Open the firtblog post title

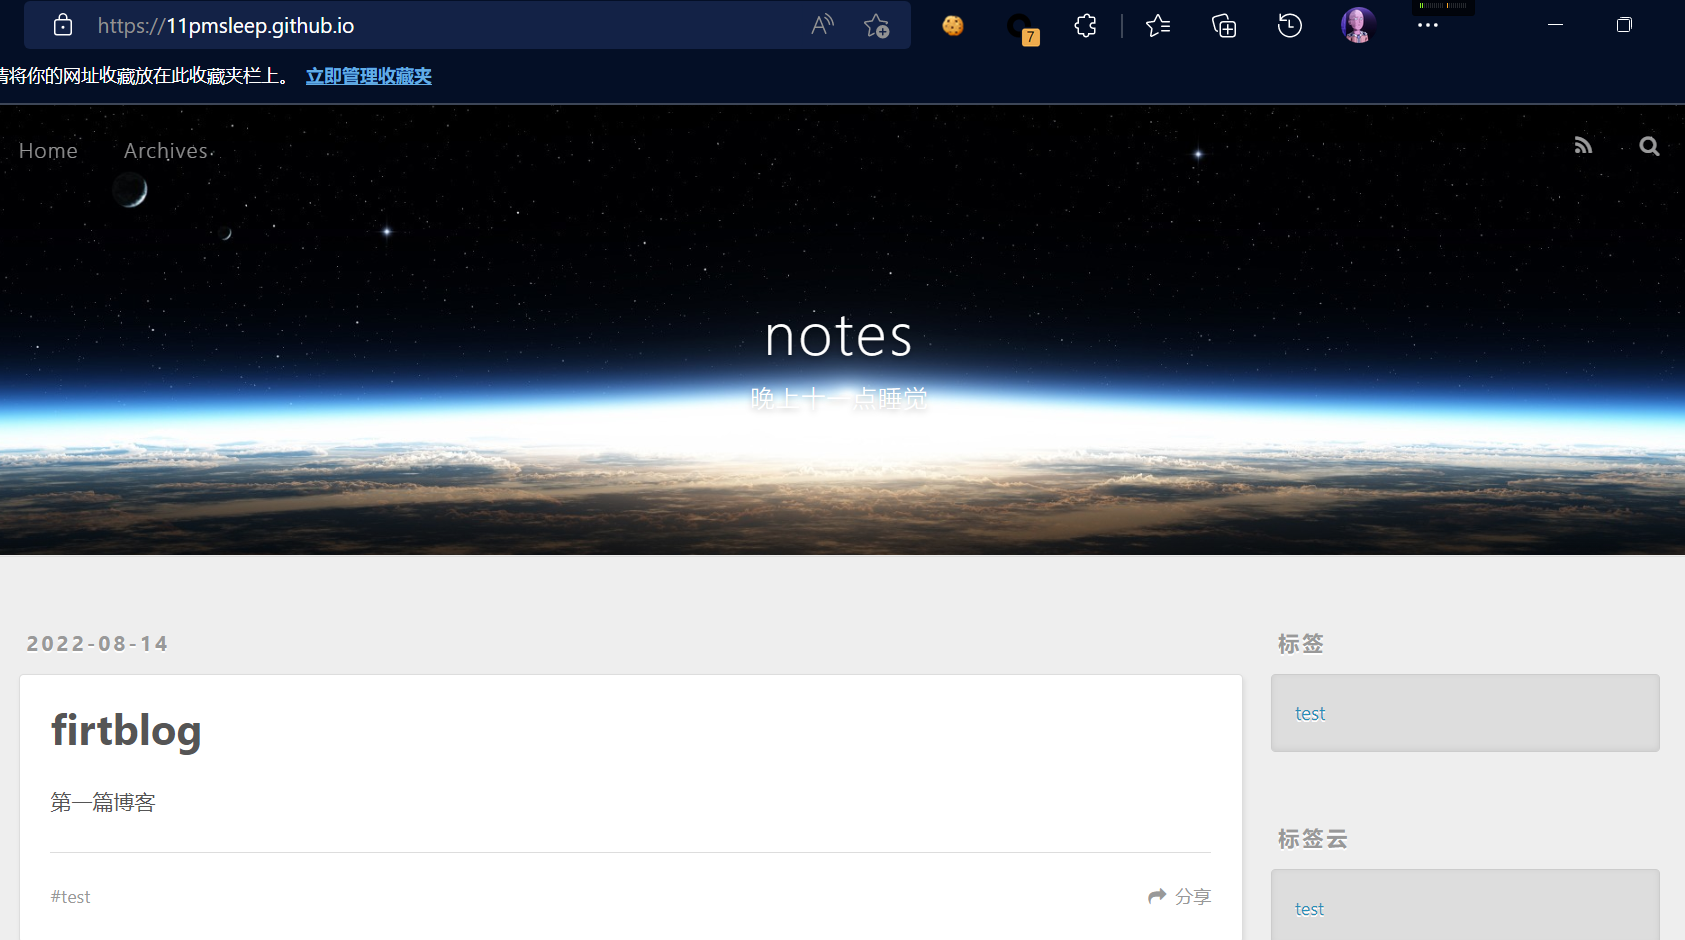[x=126, y=730]
